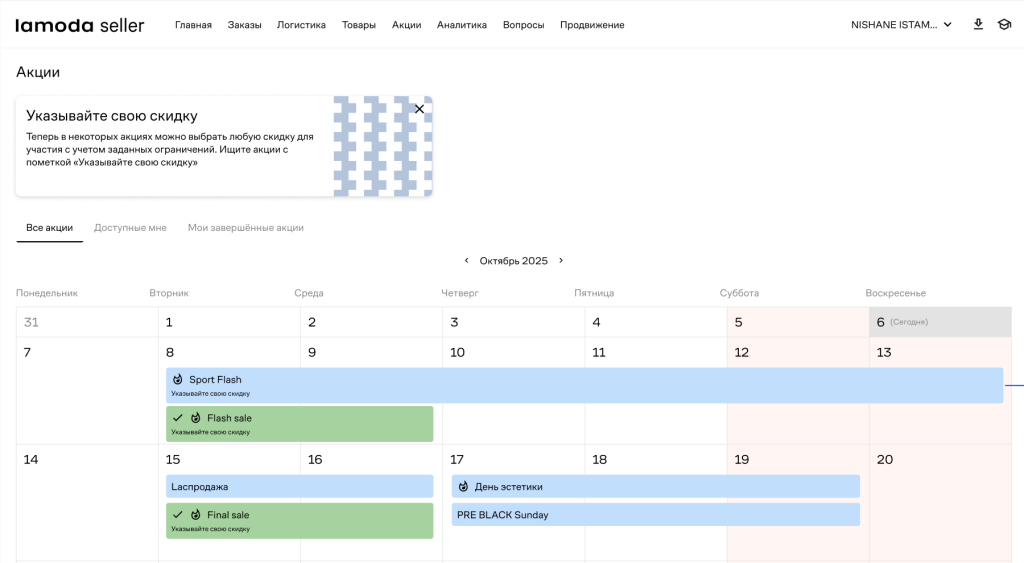Go to previous month with left arrow
This screenshot has height=563, width=1024.
[x=466, y=261]
